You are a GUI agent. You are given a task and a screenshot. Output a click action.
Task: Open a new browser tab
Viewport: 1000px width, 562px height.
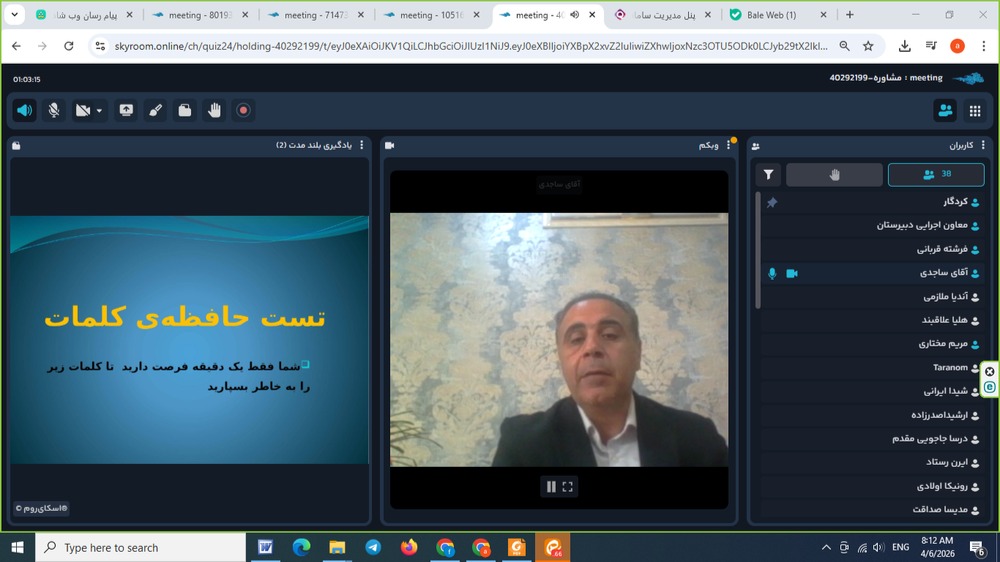pos(849,15)
